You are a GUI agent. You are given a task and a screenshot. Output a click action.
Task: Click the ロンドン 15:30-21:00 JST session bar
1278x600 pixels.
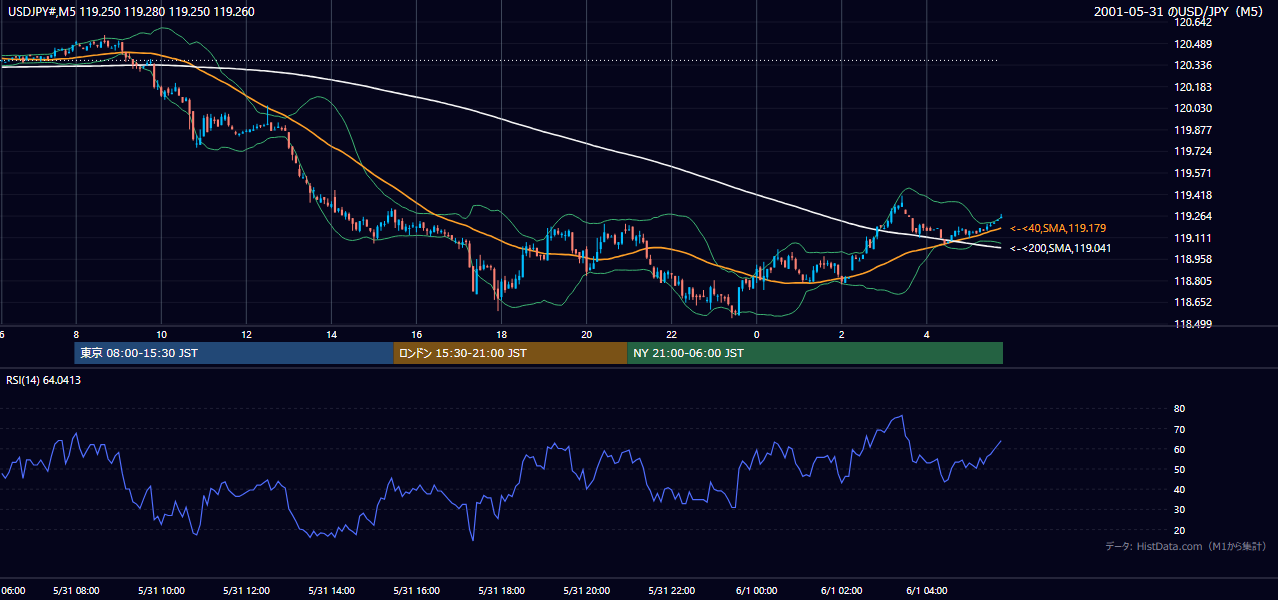point(510,353)
